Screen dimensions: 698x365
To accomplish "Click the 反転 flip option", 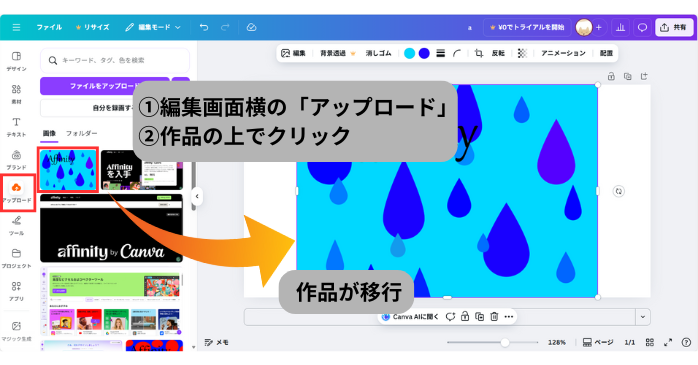I will point(498,53).
